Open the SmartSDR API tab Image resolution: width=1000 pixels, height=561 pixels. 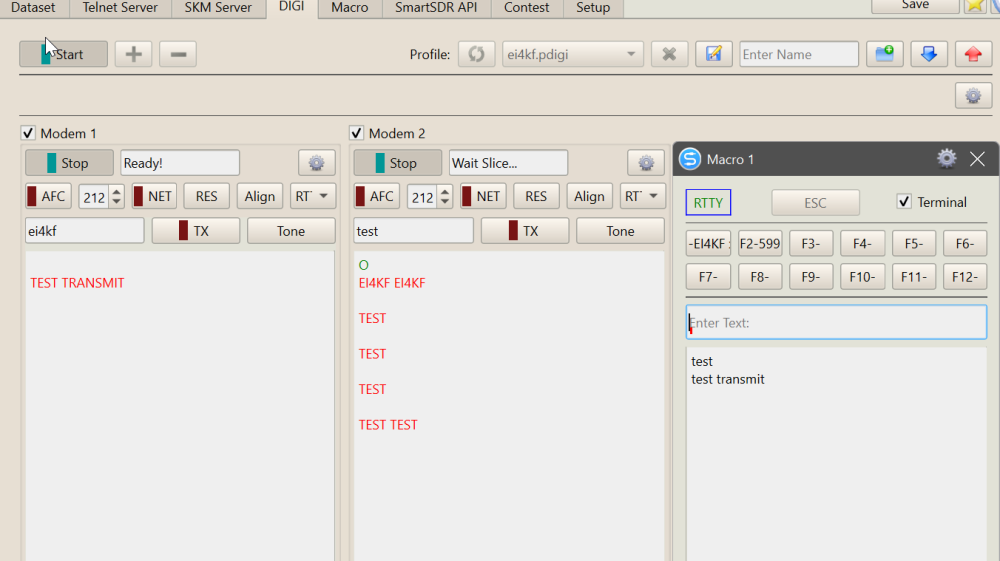(436, 8)
